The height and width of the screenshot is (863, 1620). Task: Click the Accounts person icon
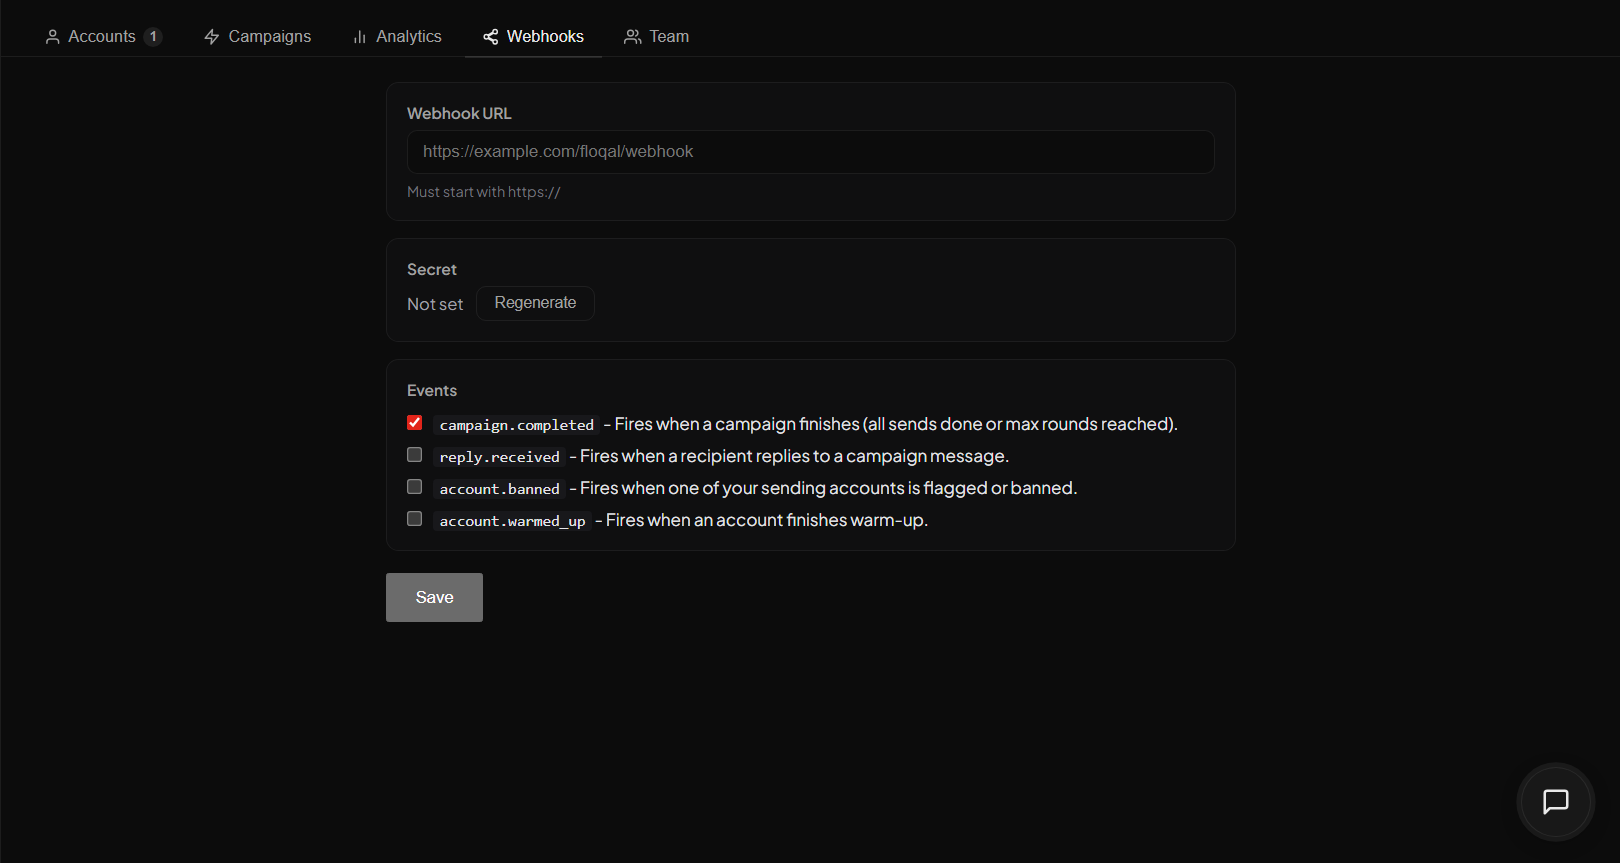tap(53, 37)
